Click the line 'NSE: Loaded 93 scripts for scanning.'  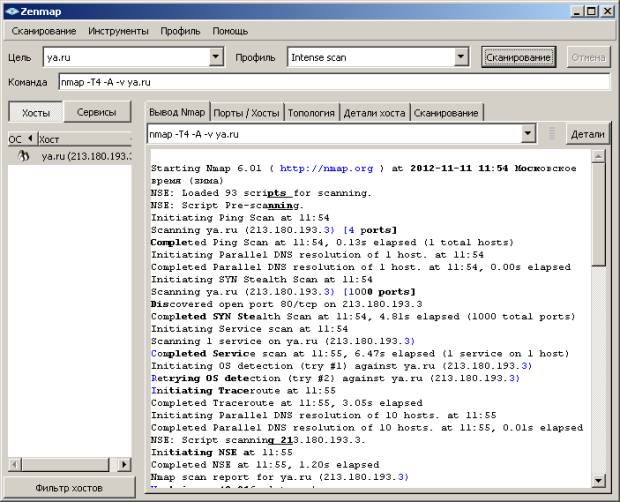pos(261,193)
